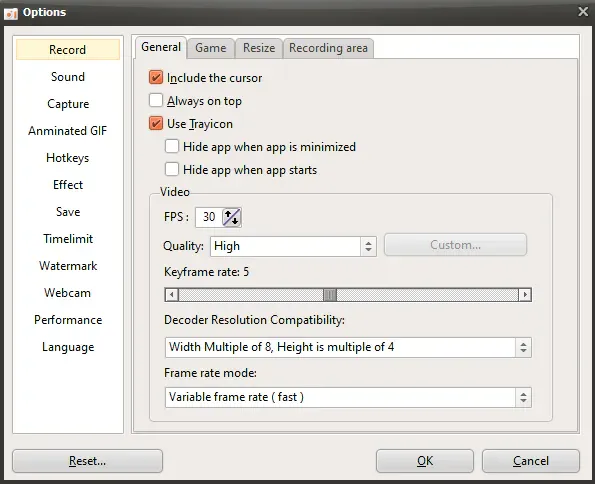Click the Custom... quality button
595x484 pixels.
455,245
